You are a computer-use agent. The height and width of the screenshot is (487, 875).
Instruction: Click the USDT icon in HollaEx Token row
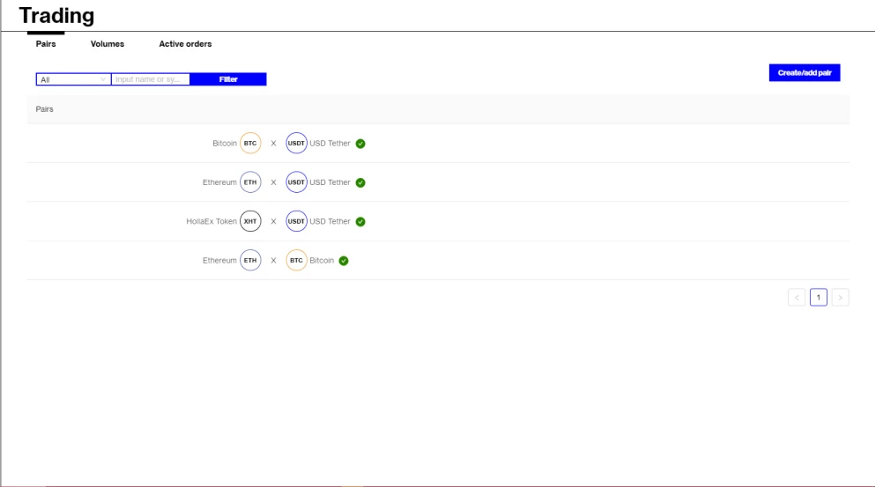pyautogui.click(x=296, y=221)
